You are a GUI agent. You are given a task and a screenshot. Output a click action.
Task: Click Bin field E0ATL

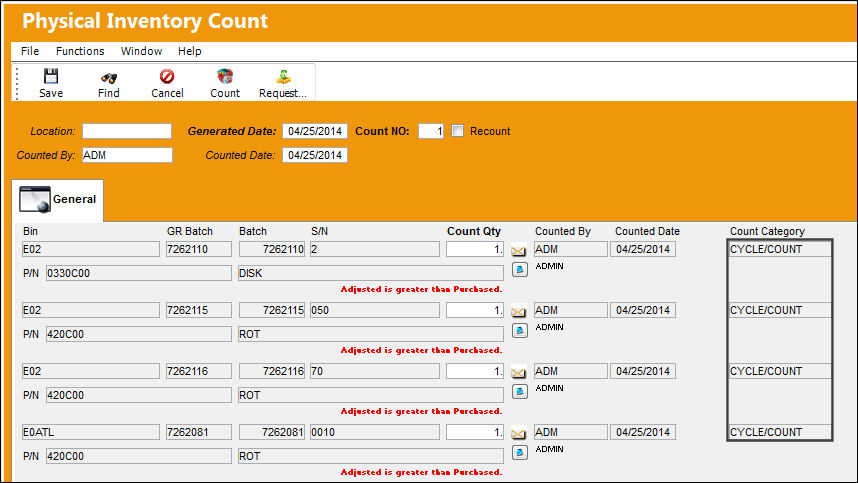pyautogui.click(x=91, y=432)
